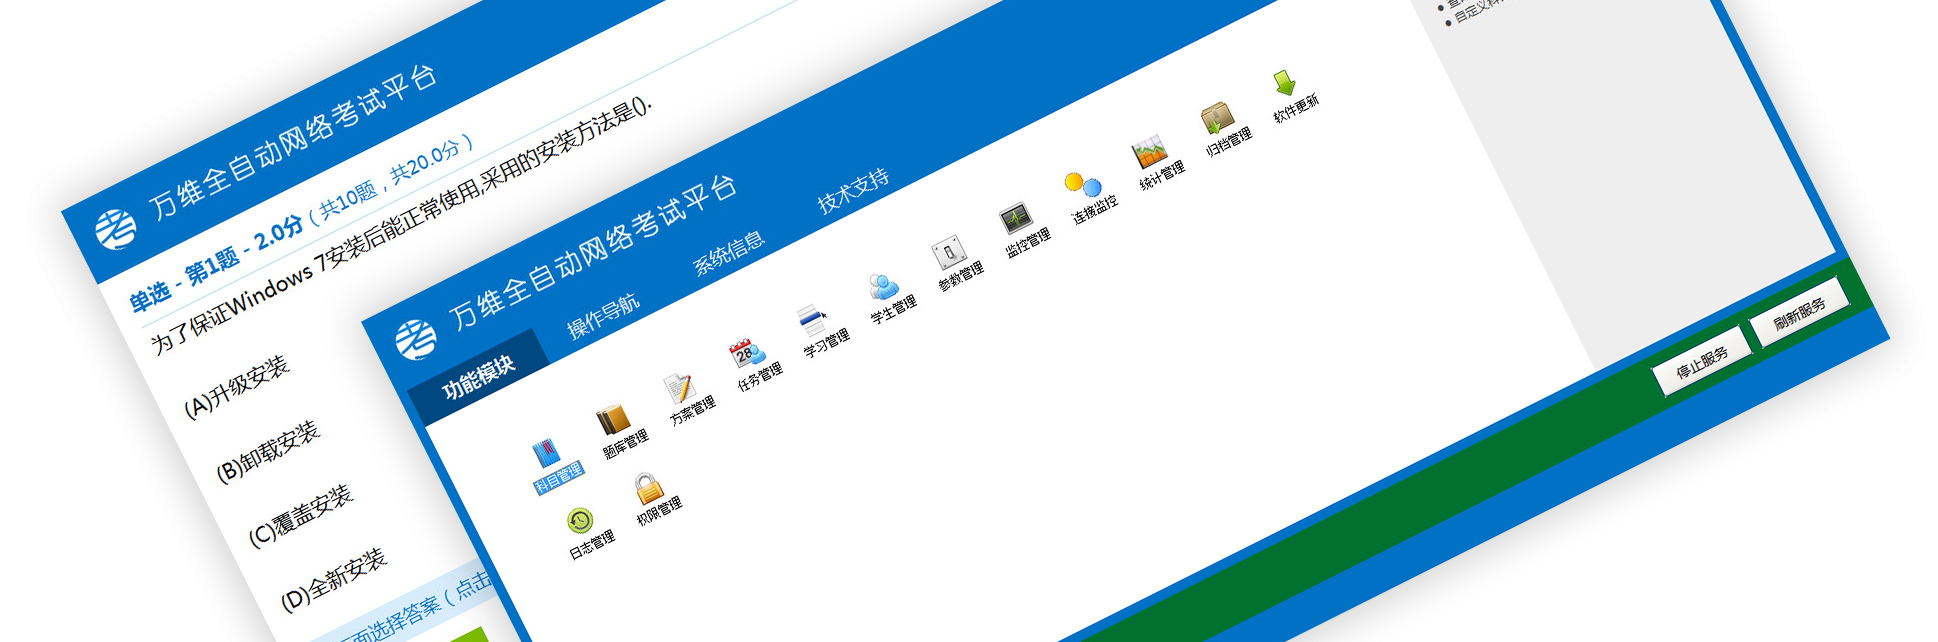Screen dimensions: 1938x642
Task: Click the 软件更新 green arrow icon
Action: pyautogui.click(x=1285, y=84)
